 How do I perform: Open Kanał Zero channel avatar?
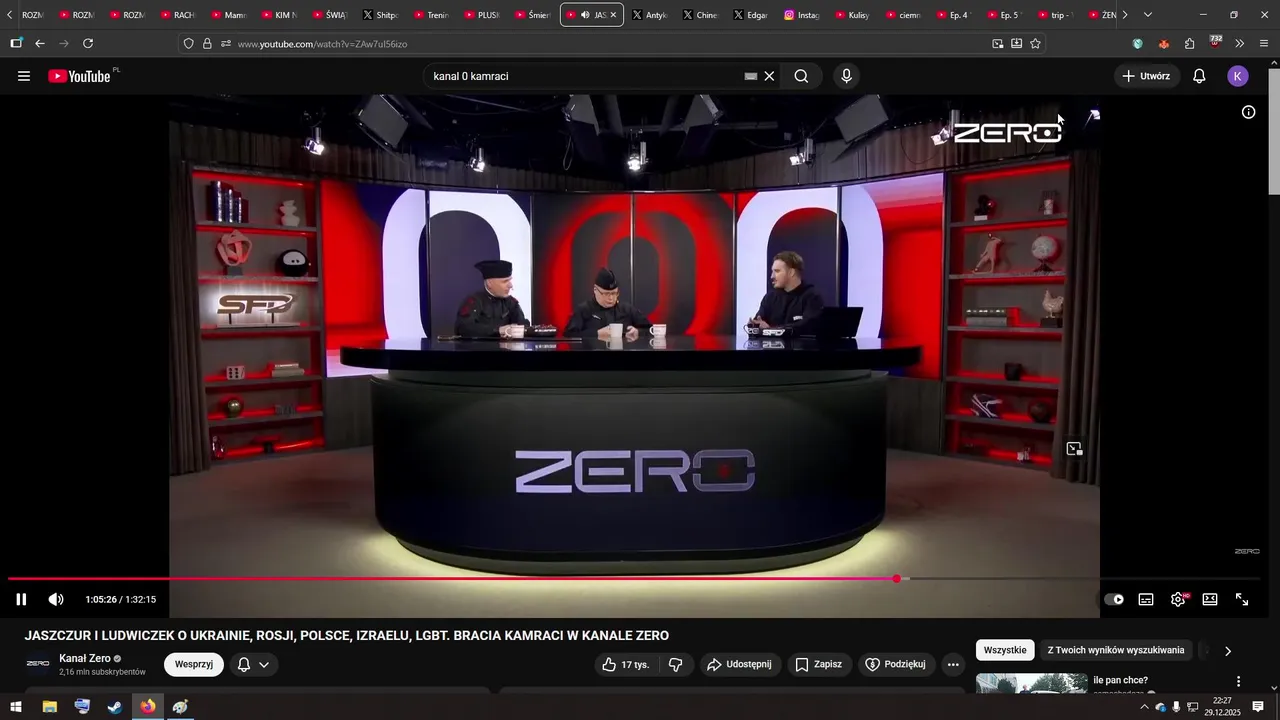(38, 664)
